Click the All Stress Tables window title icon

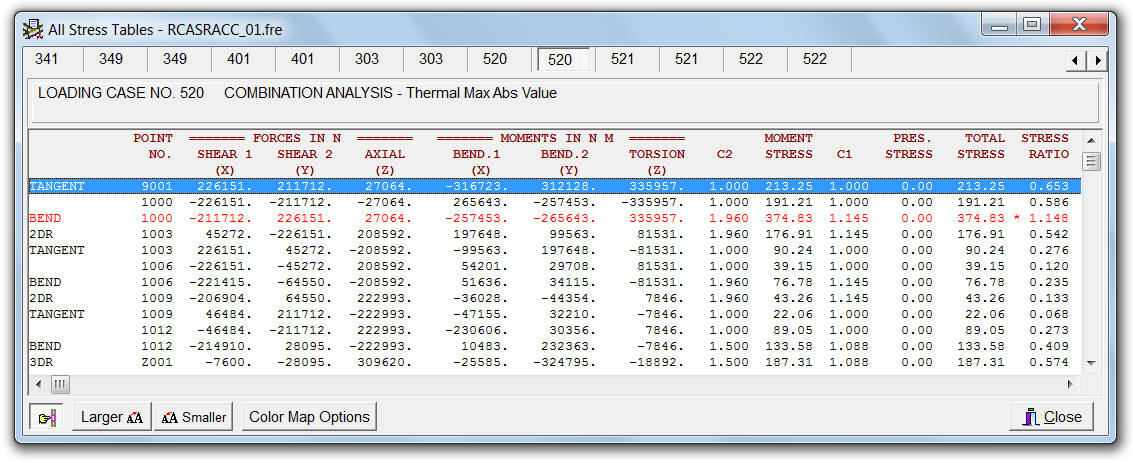point(33,30)
